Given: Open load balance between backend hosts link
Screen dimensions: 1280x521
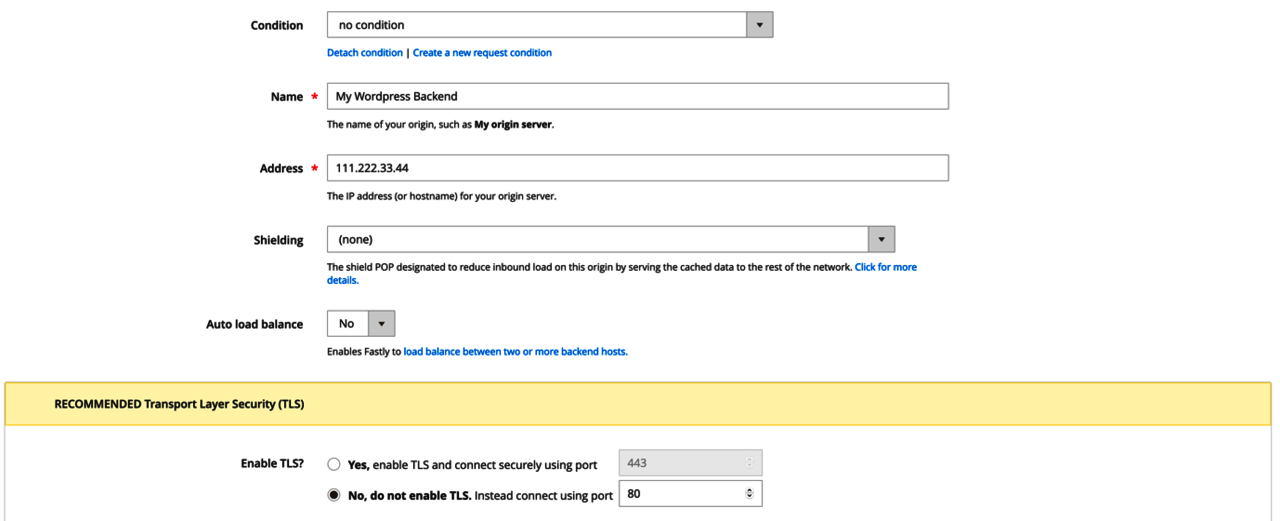Looking at the screenshot, I should tap(515, 352).
